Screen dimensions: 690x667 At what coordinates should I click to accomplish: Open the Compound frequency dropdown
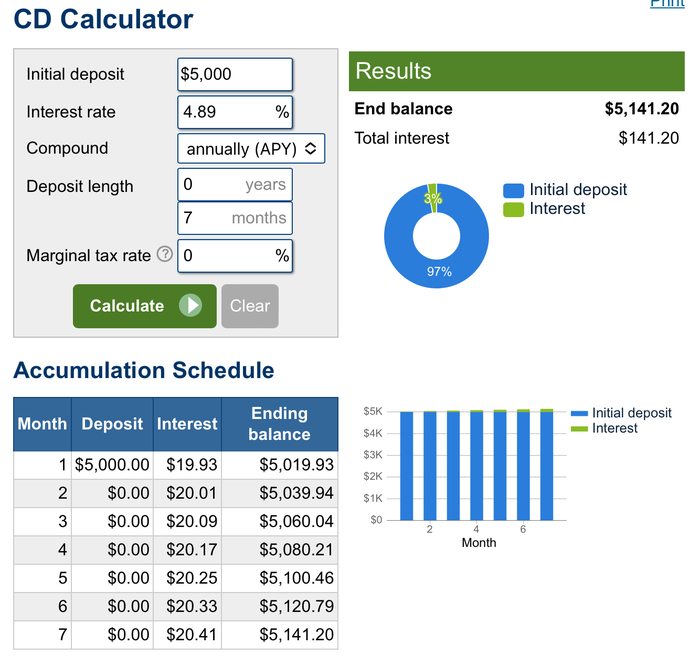pos(251,149)
